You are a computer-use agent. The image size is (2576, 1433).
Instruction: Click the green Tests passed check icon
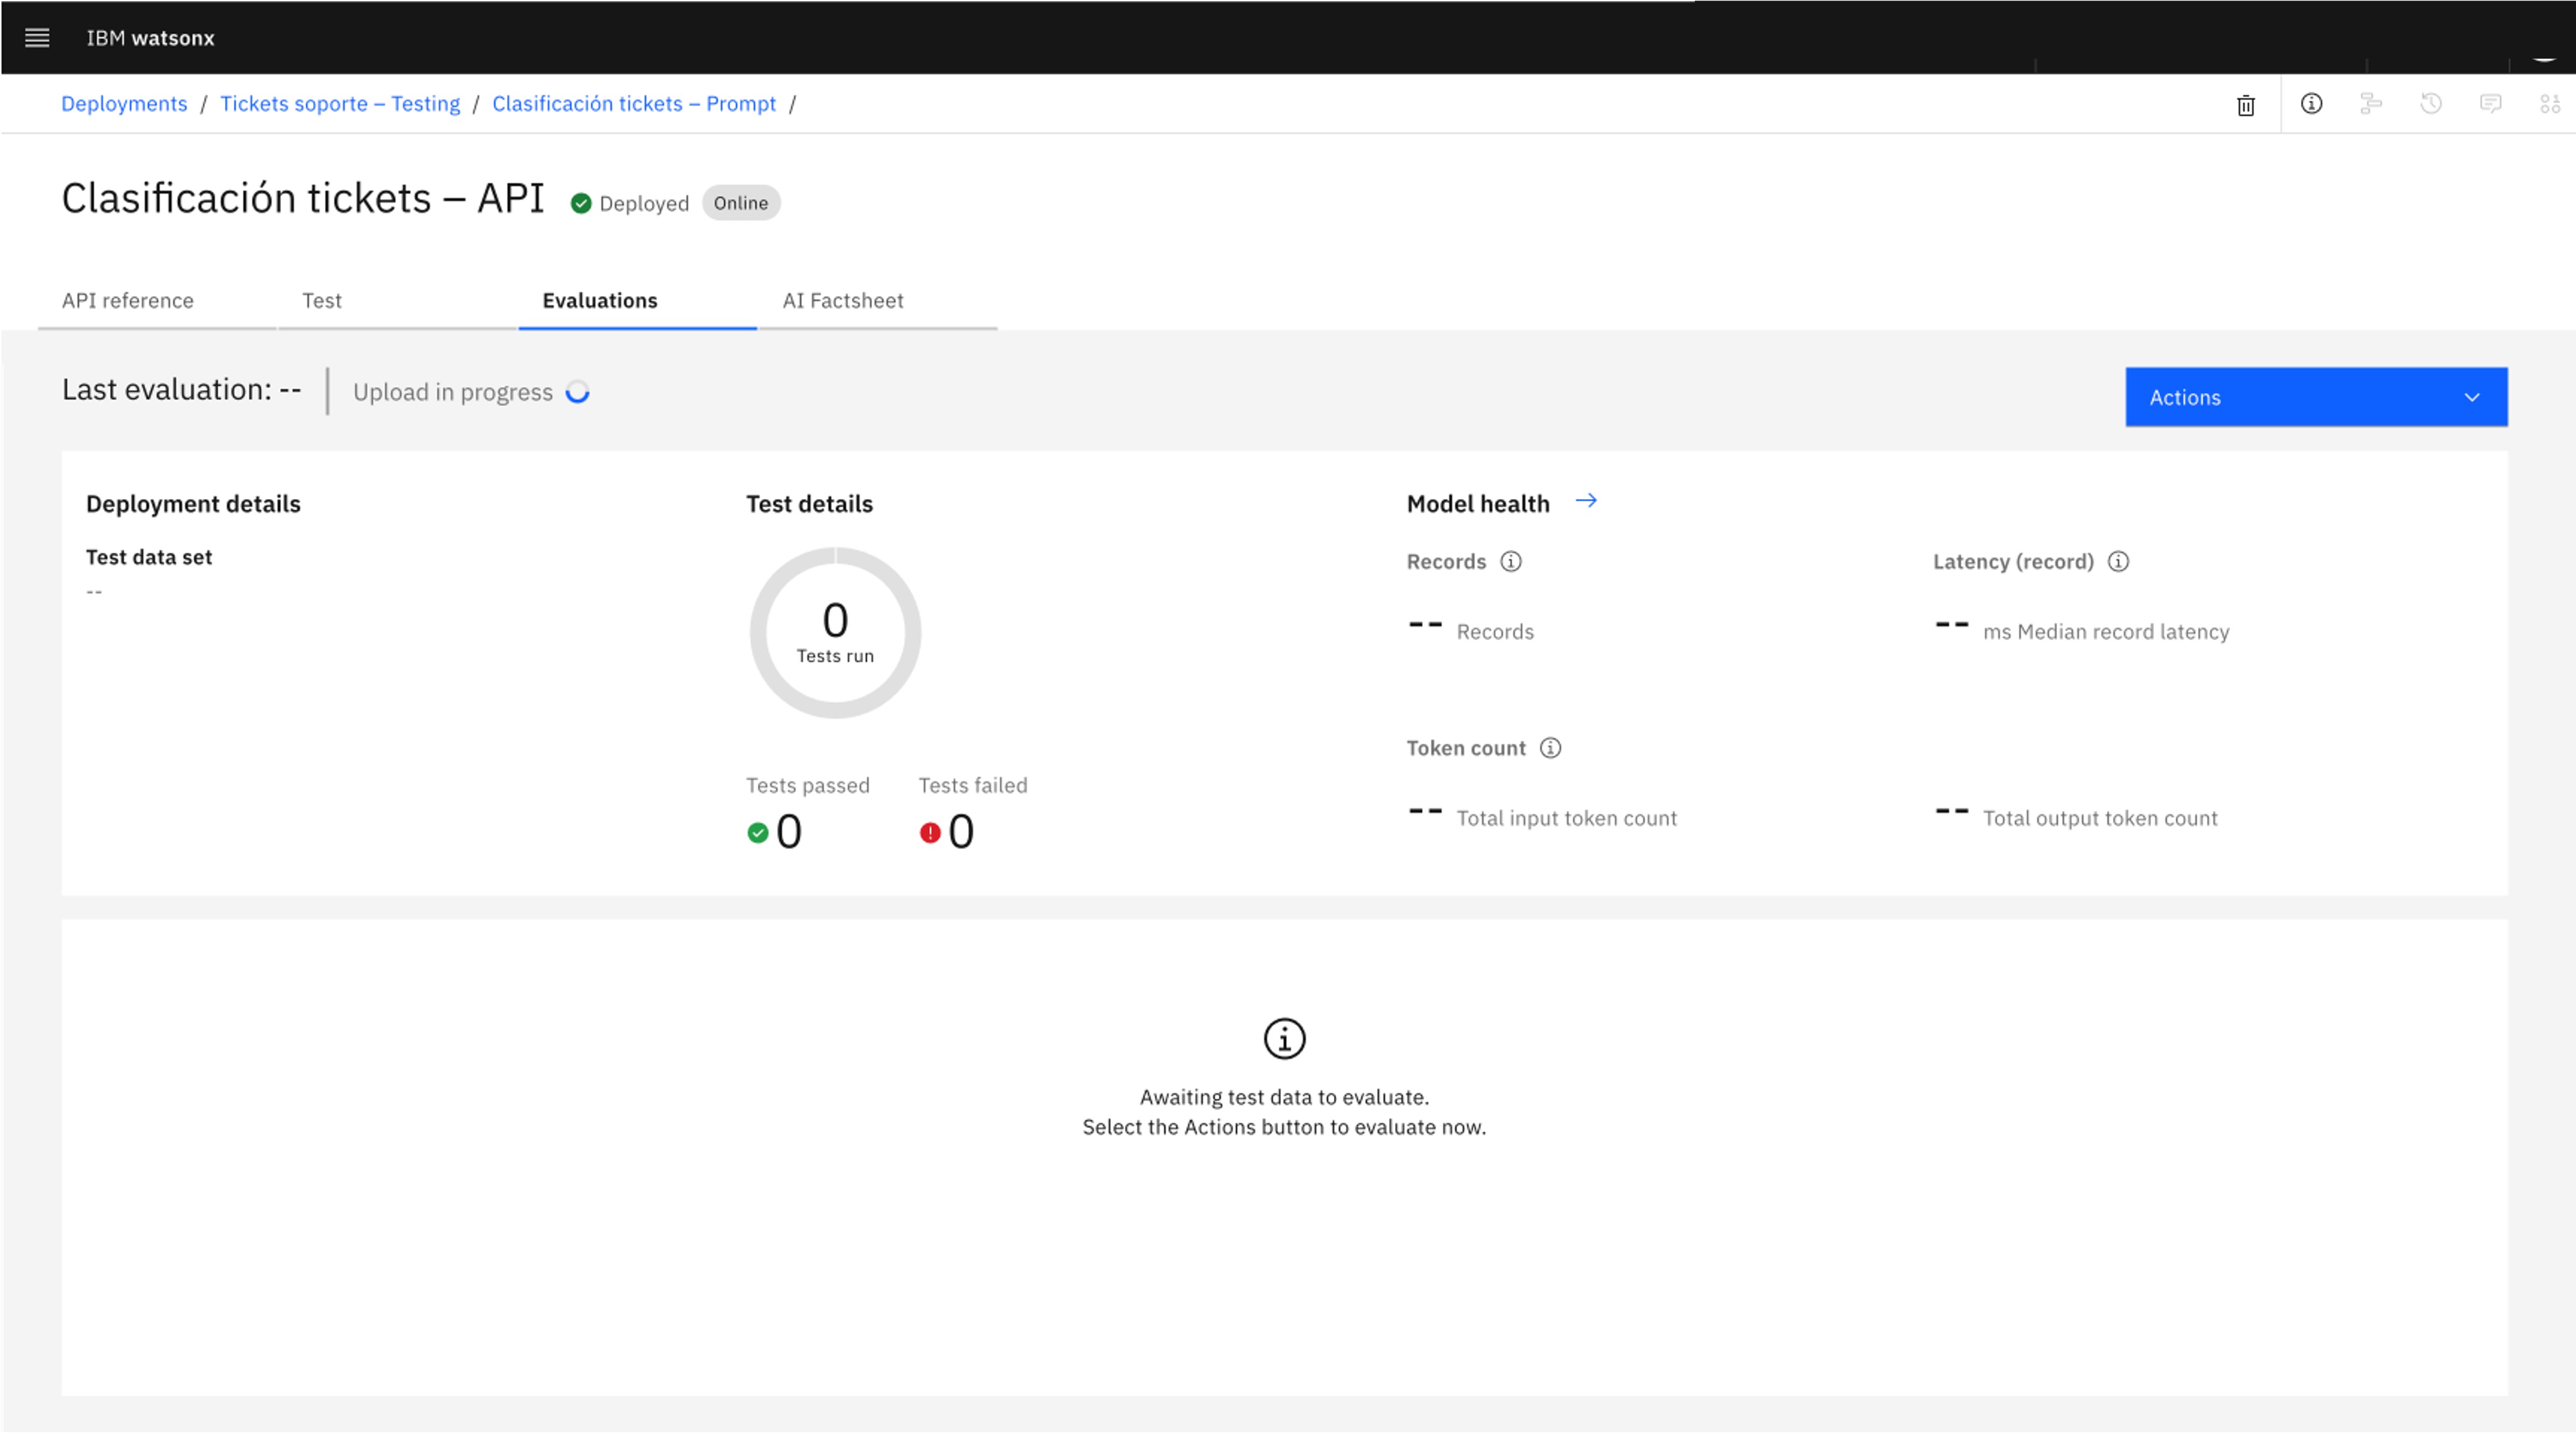[758, 833]
